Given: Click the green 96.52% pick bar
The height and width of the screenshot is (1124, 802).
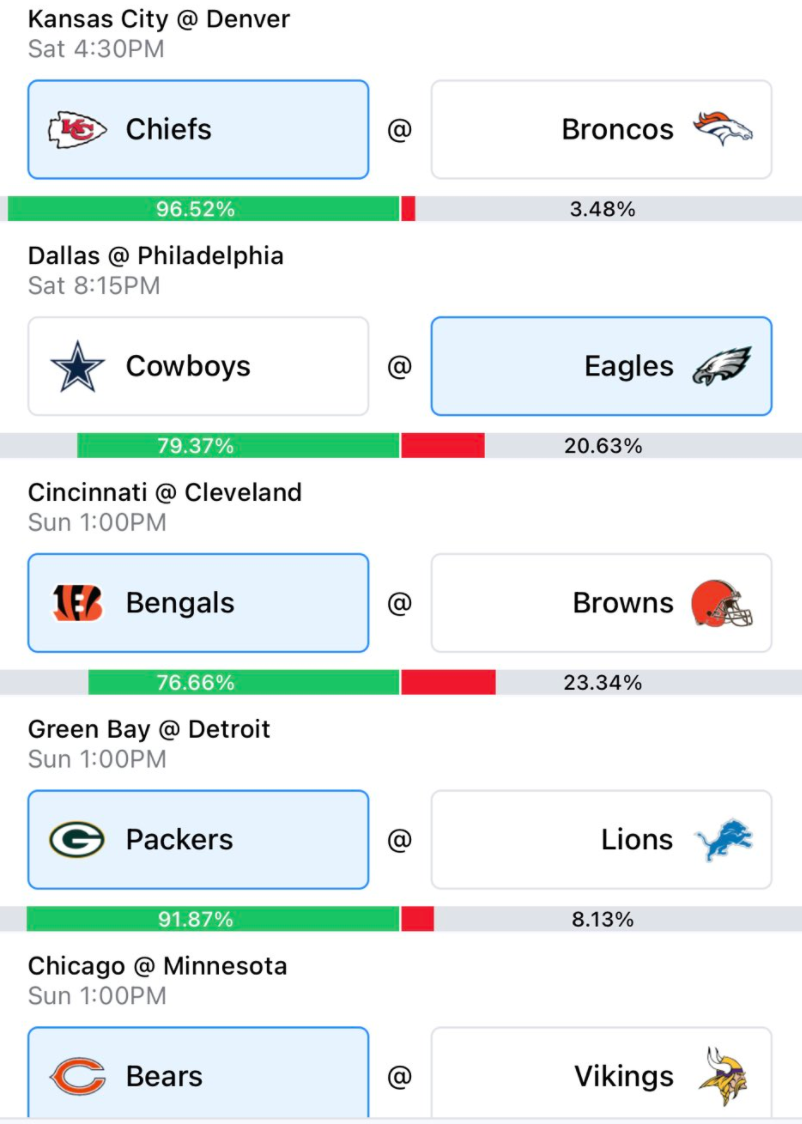Looking at the screenshot, I should tap(204, 209).
